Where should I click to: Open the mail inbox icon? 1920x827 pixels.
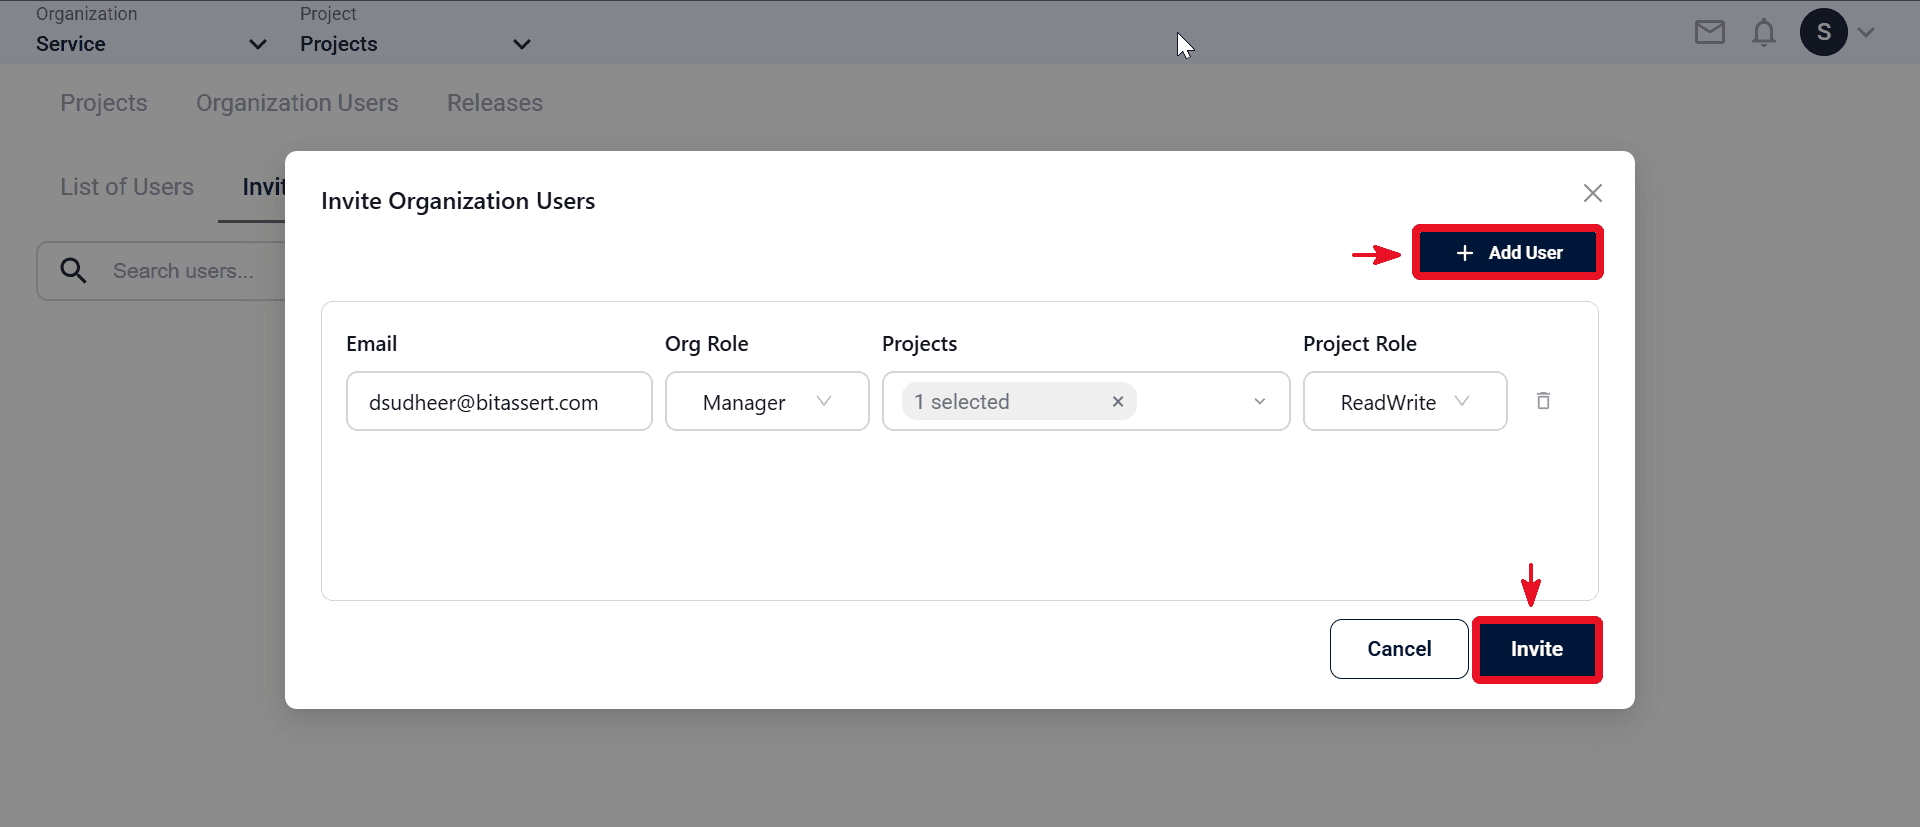tap(1709, 33)
